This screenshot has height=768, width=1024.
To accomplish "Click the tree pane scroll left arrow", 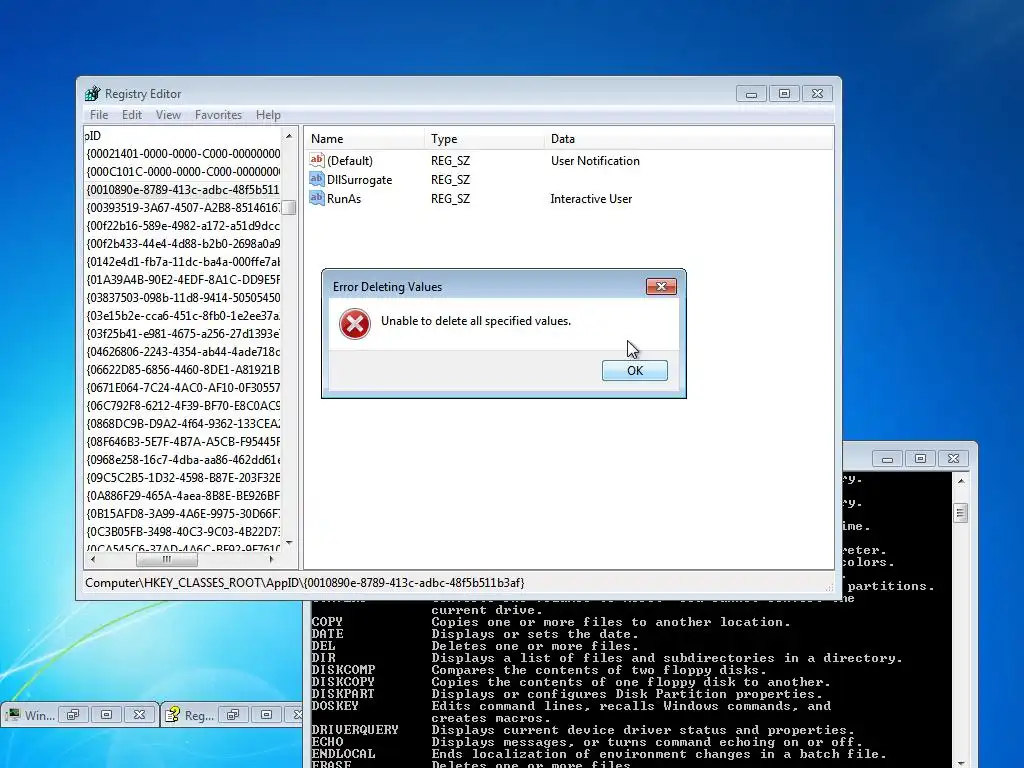I will click(93, 560).
